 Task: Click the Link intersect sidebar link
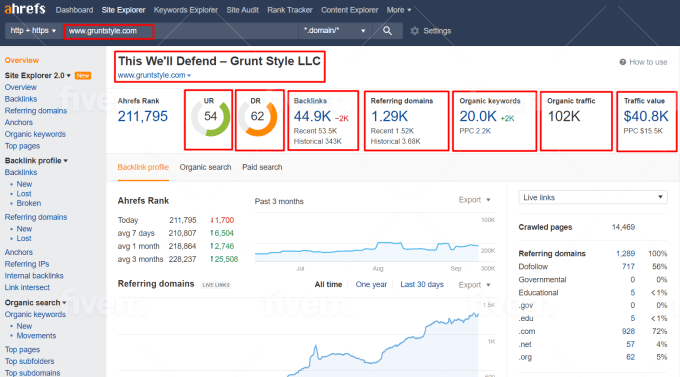(x=27, y=287)
